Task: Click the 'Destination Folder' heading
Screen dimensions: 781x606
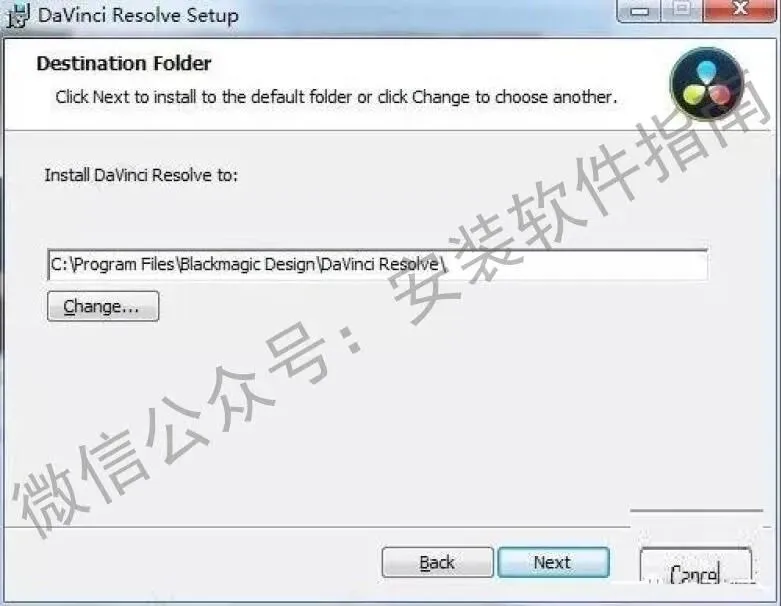Action: [x=124, y=64]
